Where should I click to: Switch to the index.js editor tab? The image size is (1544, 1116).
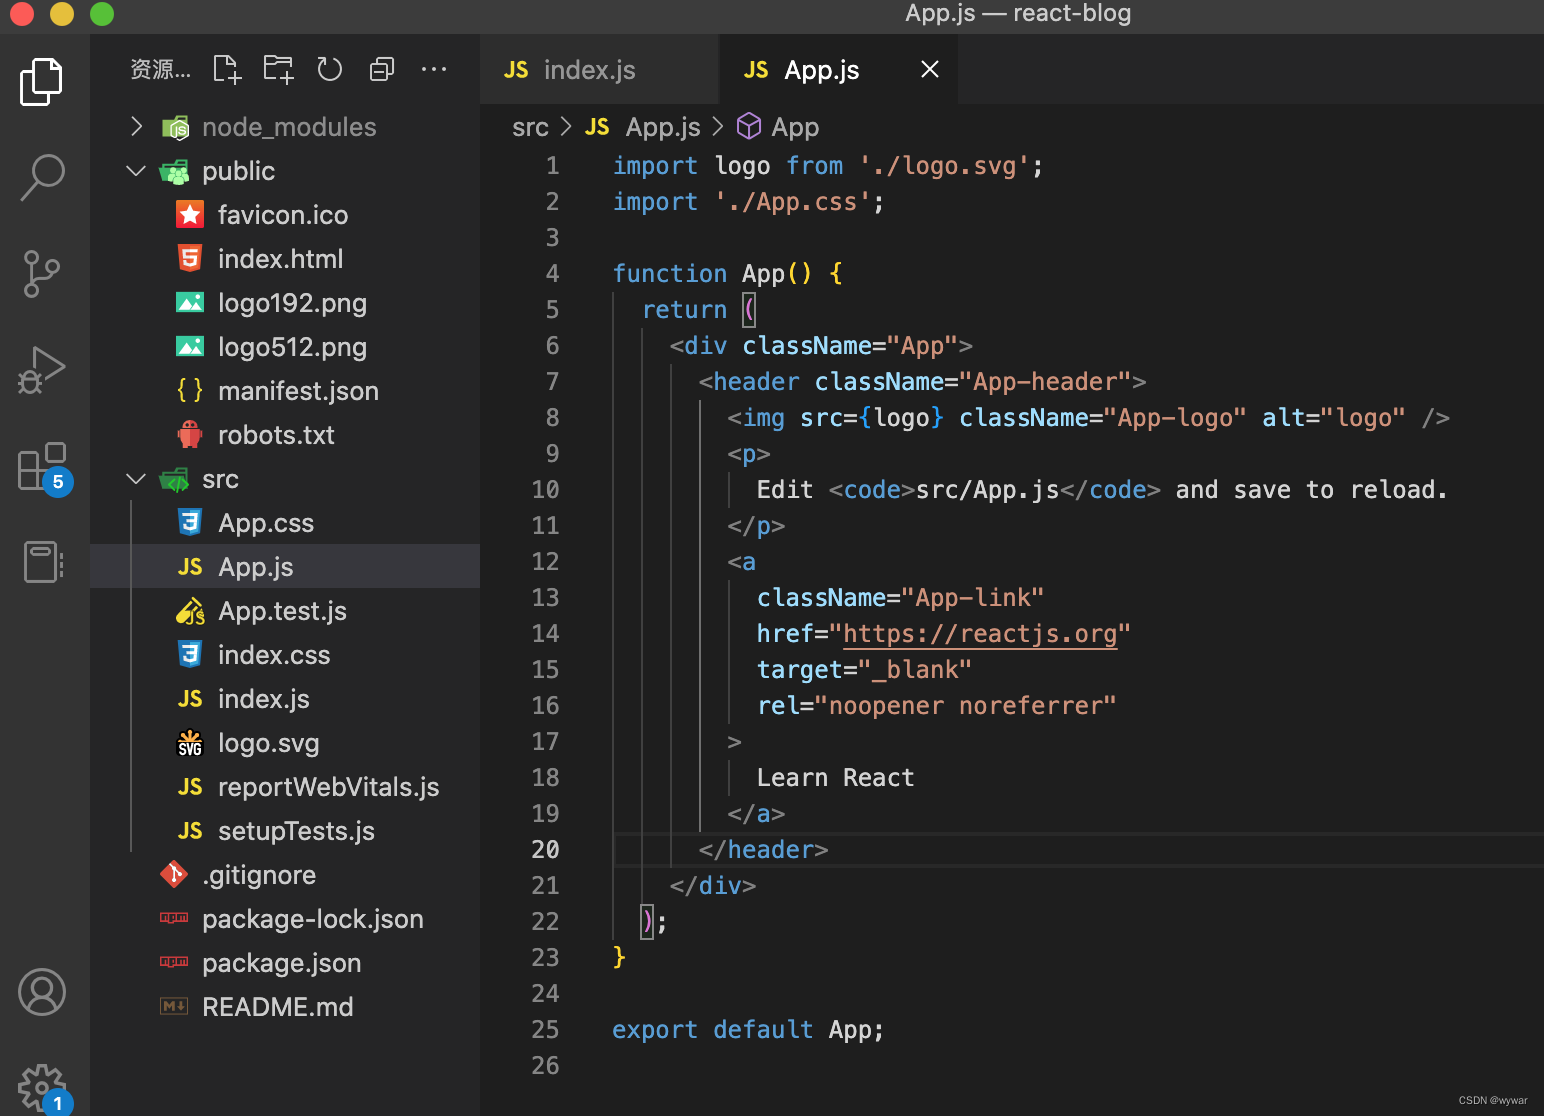[x=599, y=69]
